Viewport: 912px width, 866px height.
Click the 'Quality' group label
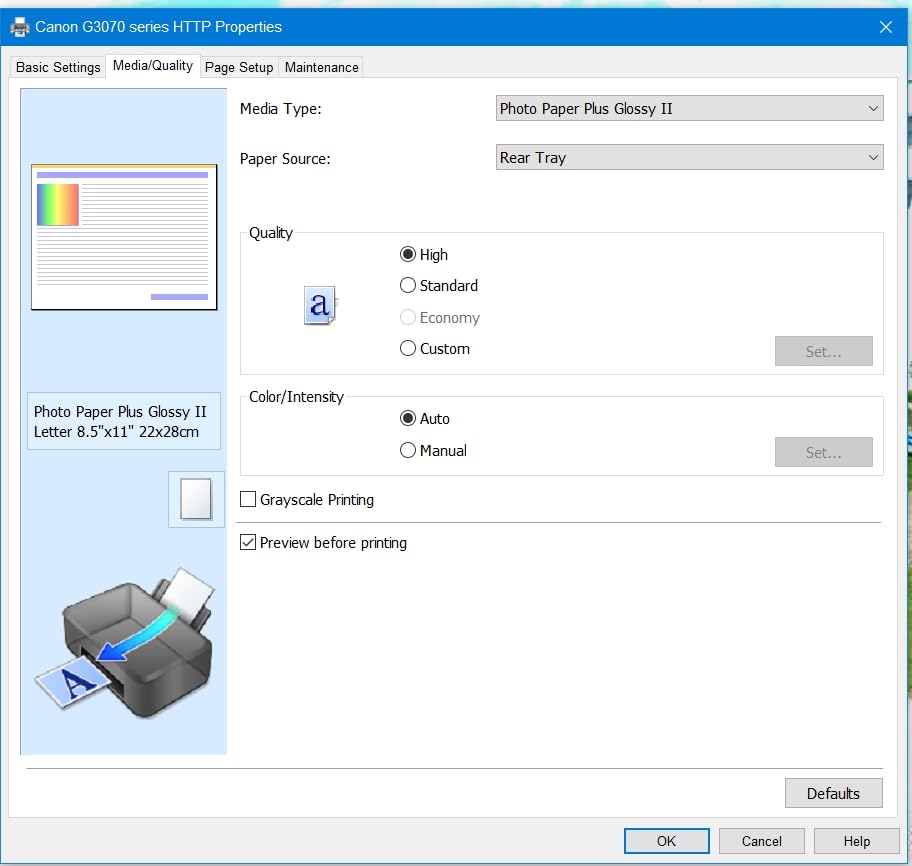271,233
